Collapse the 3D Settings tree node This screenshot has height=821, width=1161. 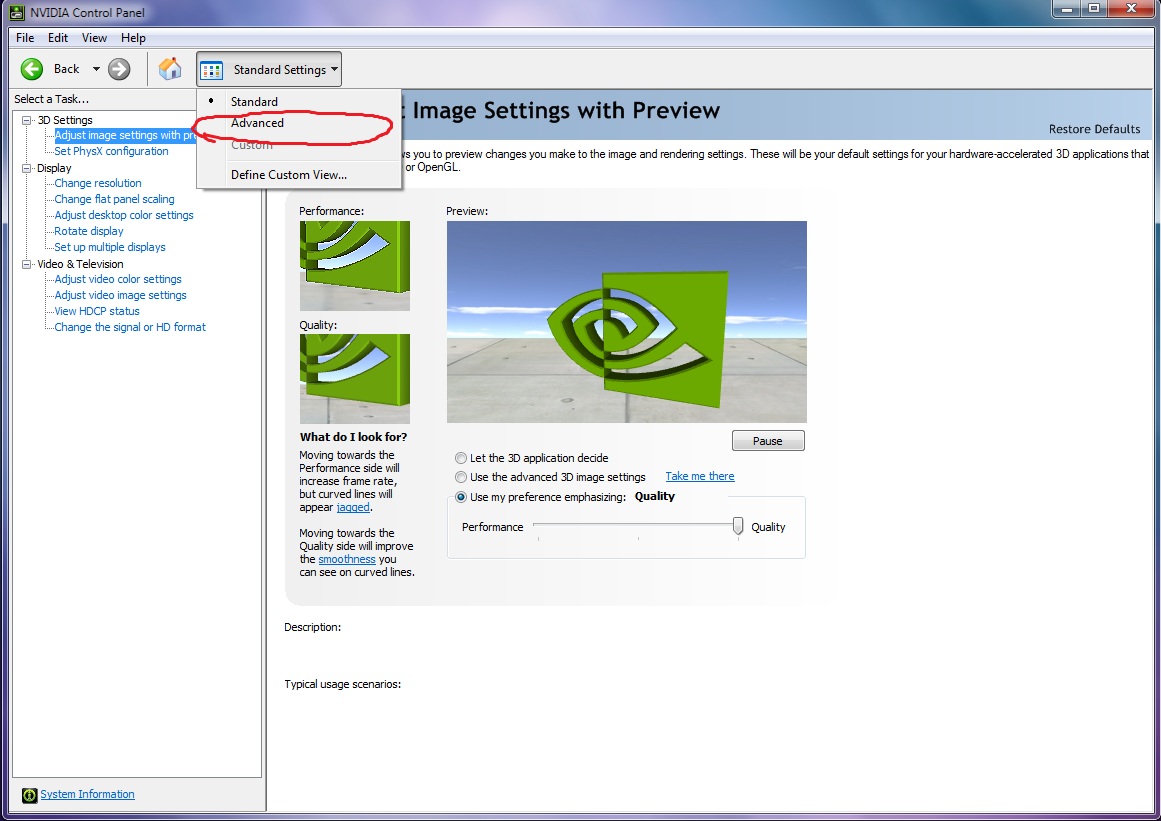[27, 120]
